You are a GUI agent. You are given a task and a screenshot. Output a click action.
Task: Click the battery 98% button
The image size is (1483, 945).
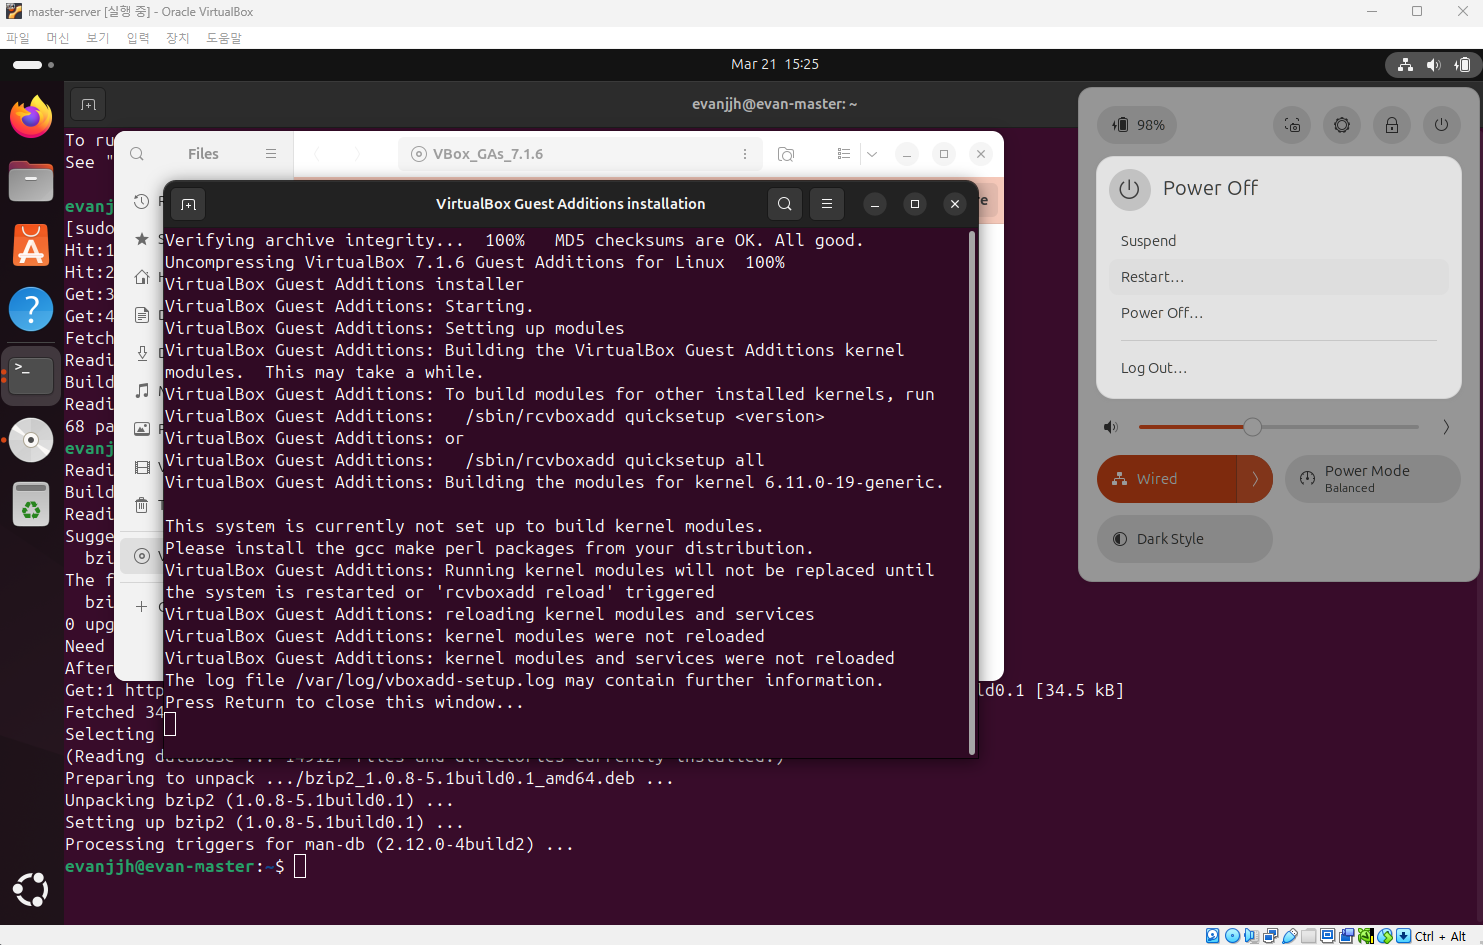[1138, 125]
